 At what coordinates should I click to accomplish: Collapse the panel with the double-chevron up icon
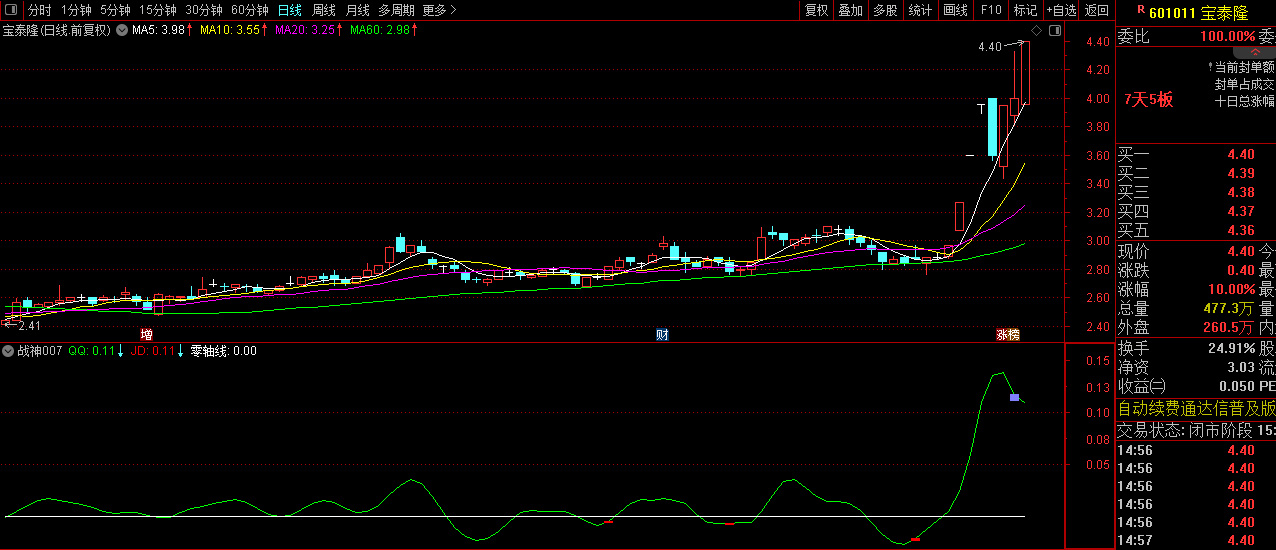(x=1255, y=52)
